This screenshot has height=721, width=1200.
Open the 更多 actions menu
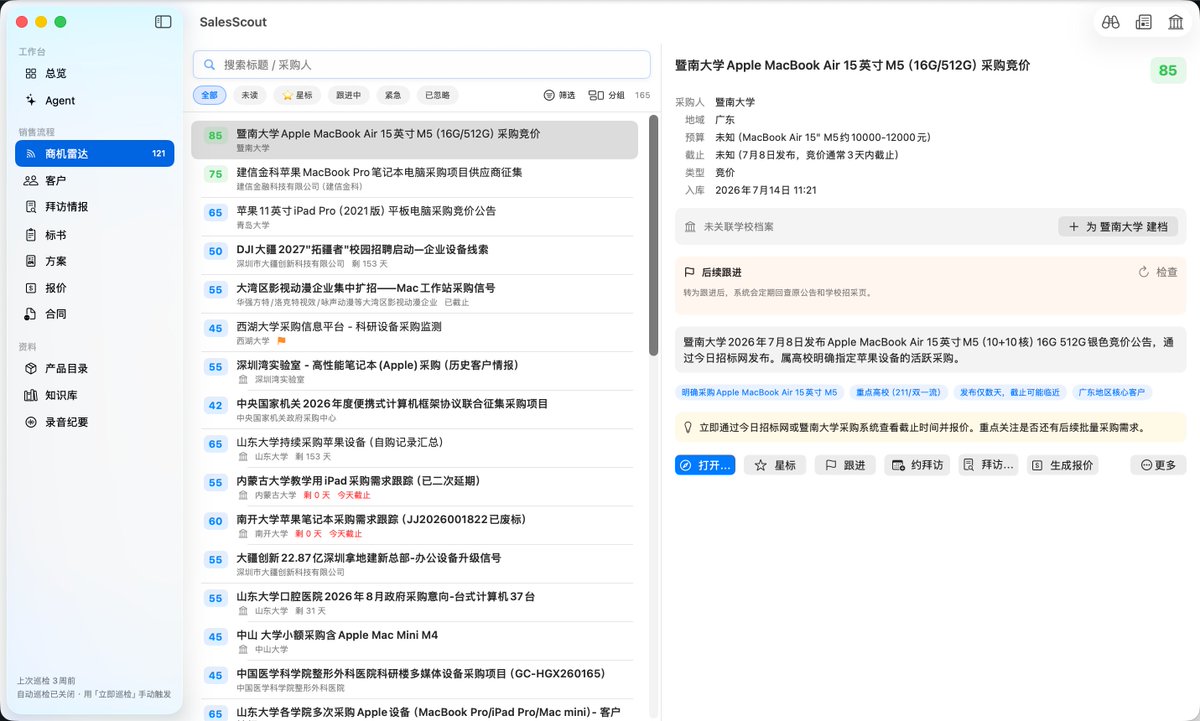pyautogui.click(x=1158, y=465)
